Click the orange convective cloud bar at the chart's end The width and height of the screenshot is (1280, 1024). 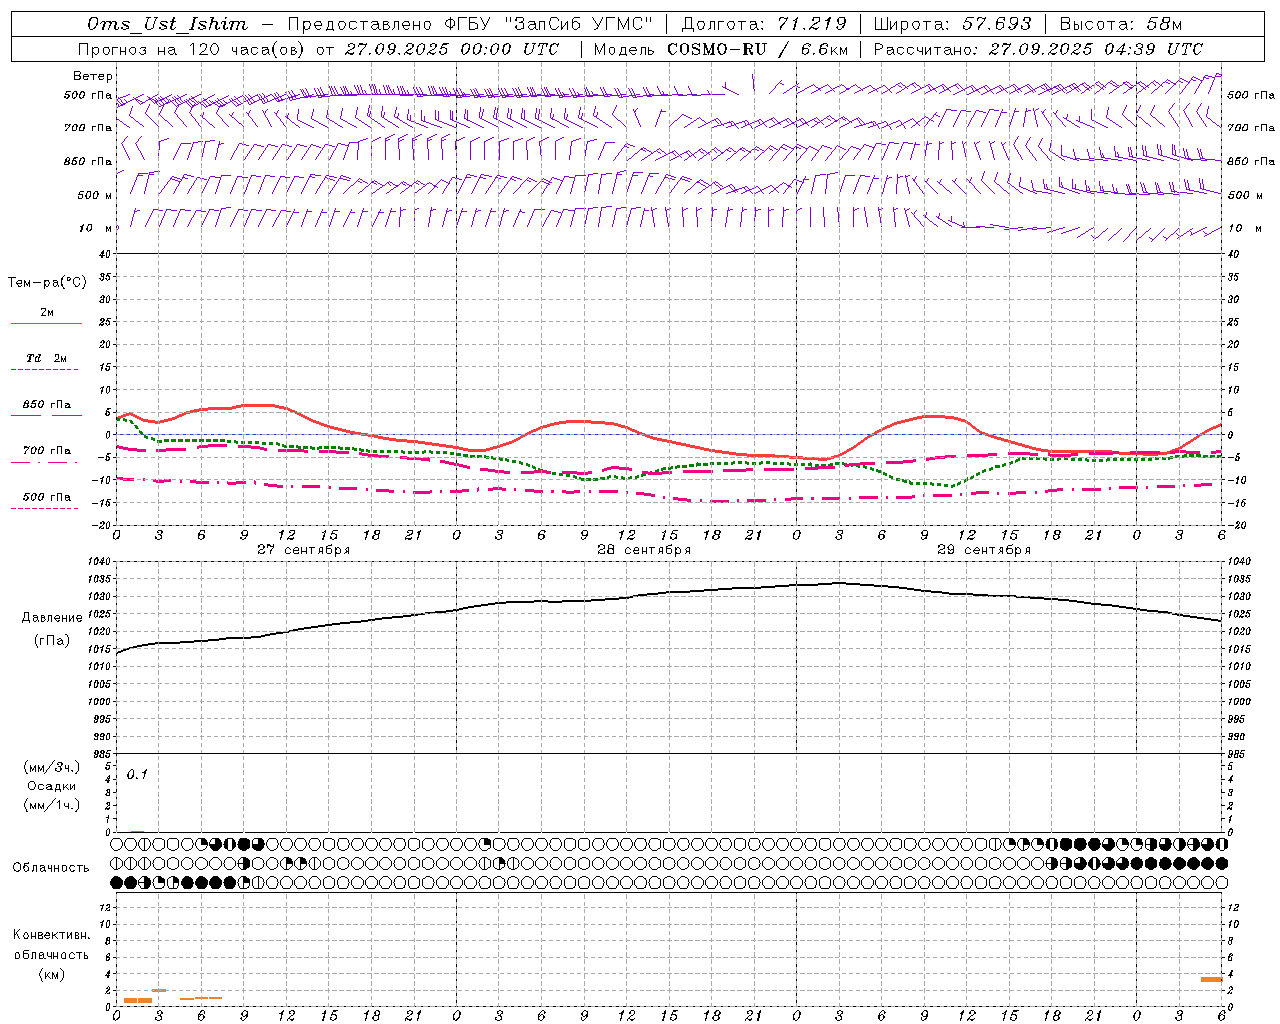1211,979
